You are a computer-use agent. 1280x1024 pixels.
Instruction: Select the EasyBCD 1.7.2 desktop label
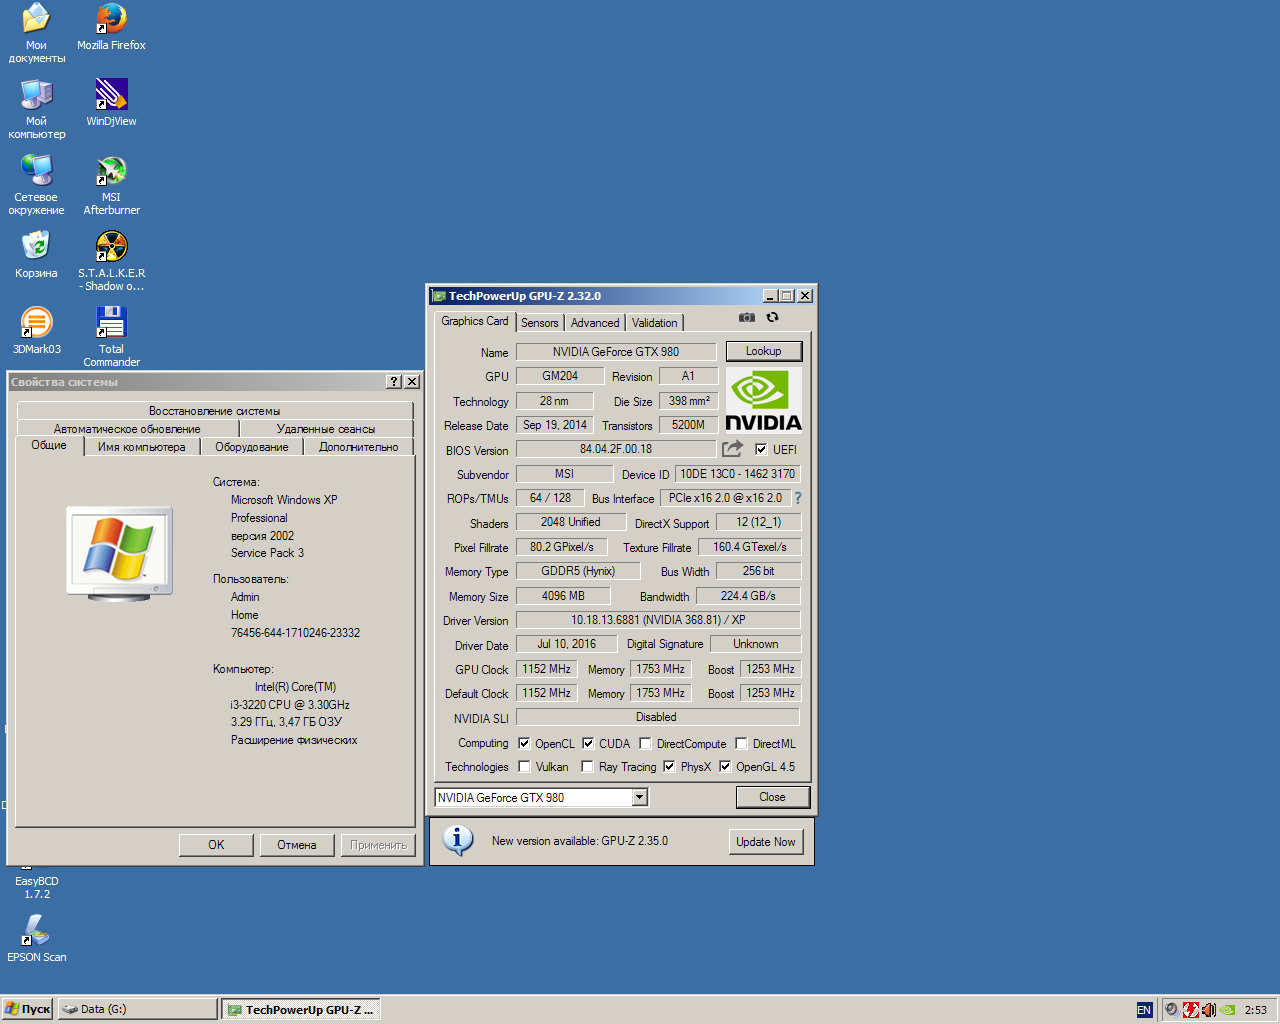36,888
